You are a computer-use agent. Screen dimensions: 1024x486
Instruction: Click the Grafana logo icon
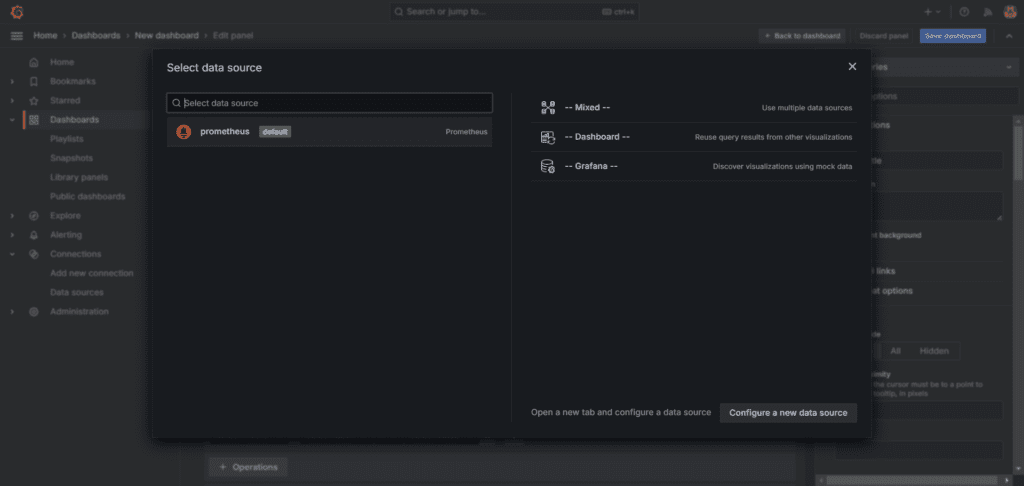[17, 12]
